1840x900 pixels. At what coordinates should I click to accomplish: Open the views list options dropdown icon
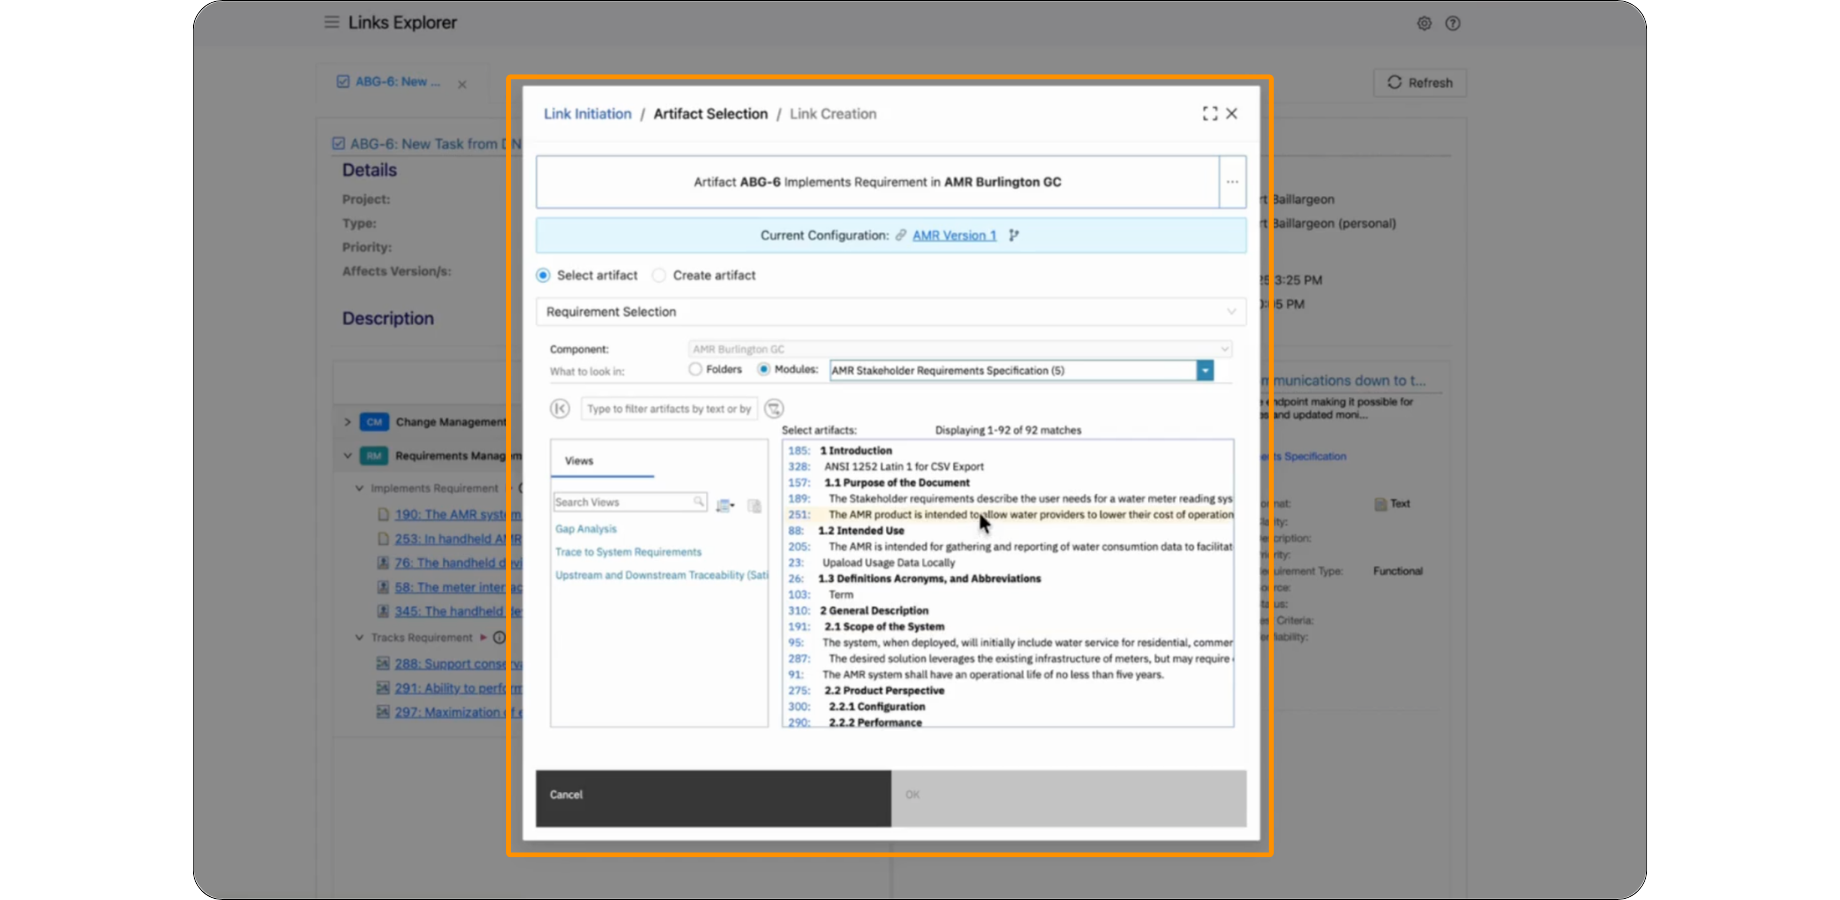(x=726, y=506)
